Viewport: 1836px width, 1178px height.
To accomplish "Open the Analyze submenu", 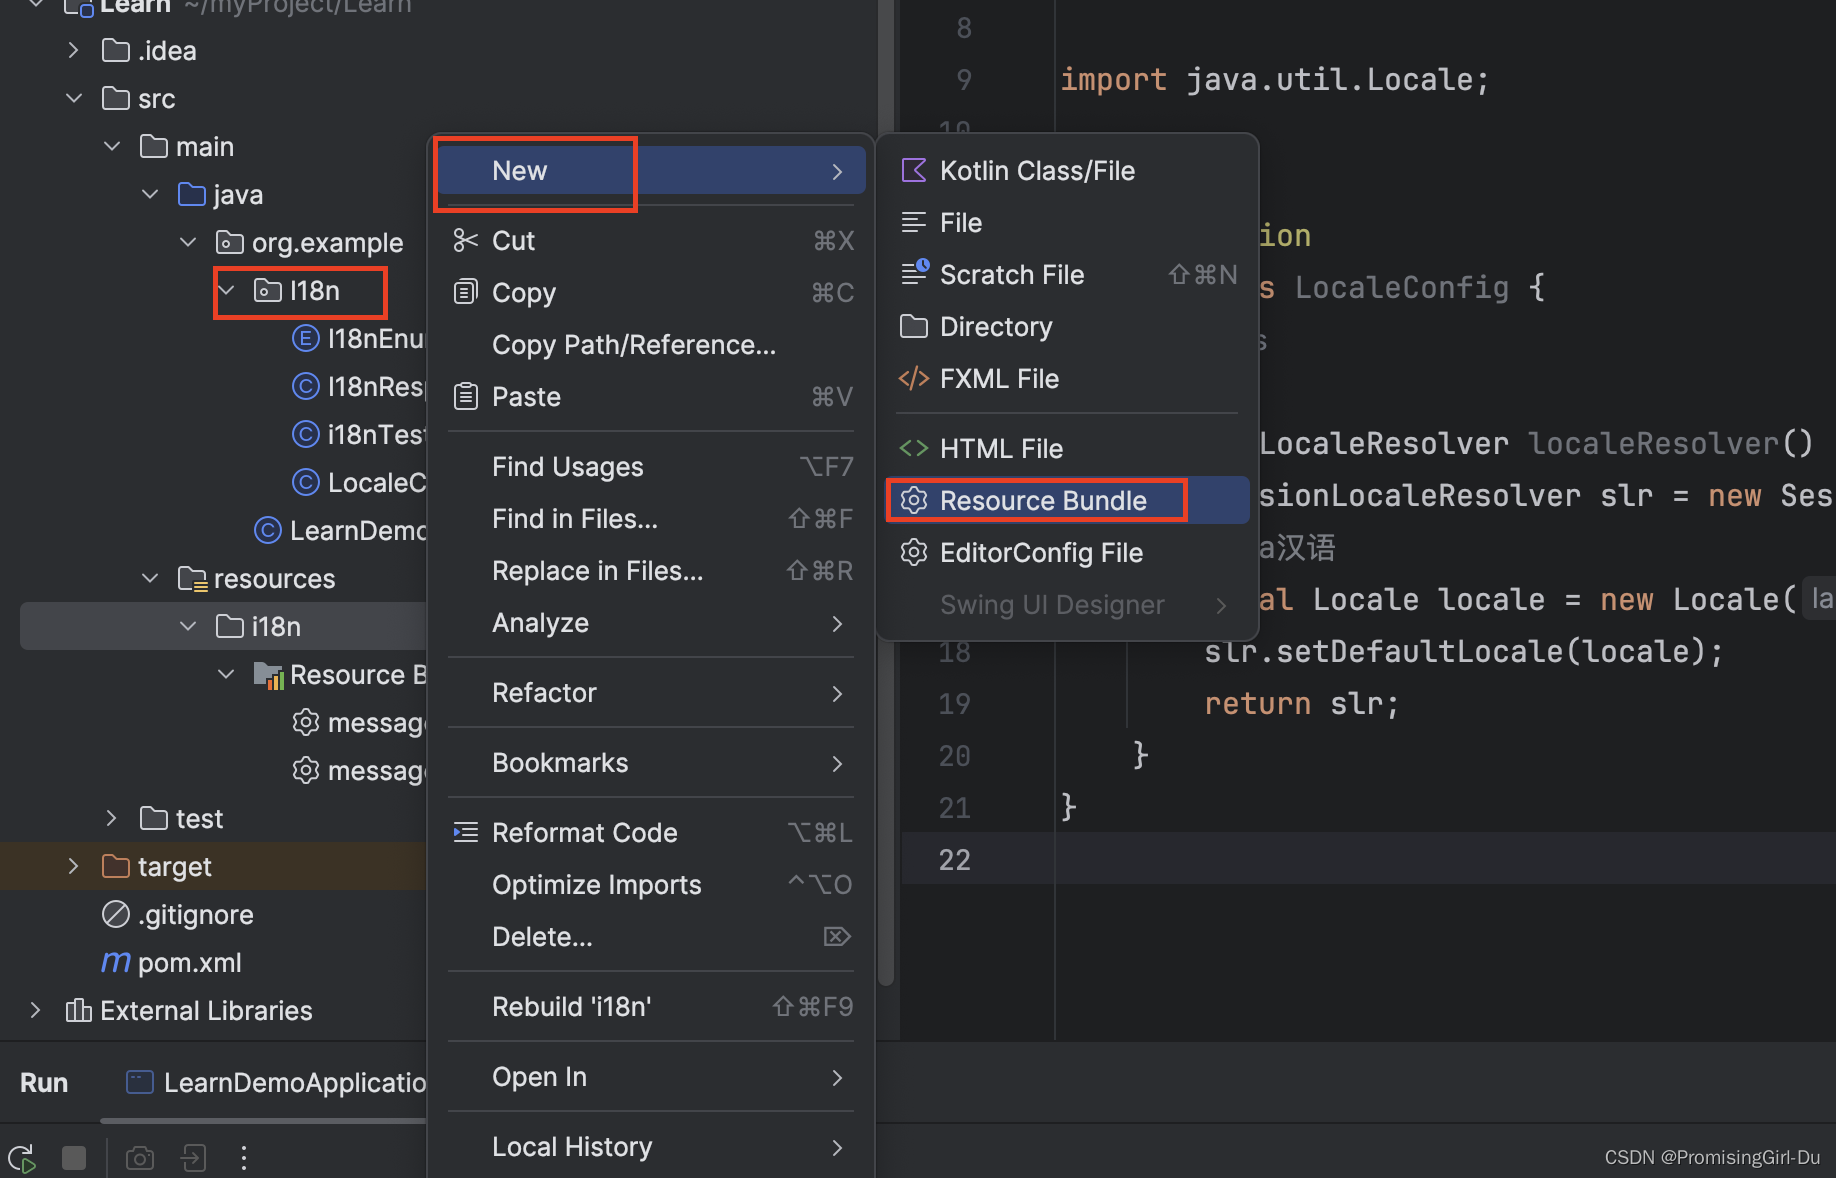I will 652,623.
